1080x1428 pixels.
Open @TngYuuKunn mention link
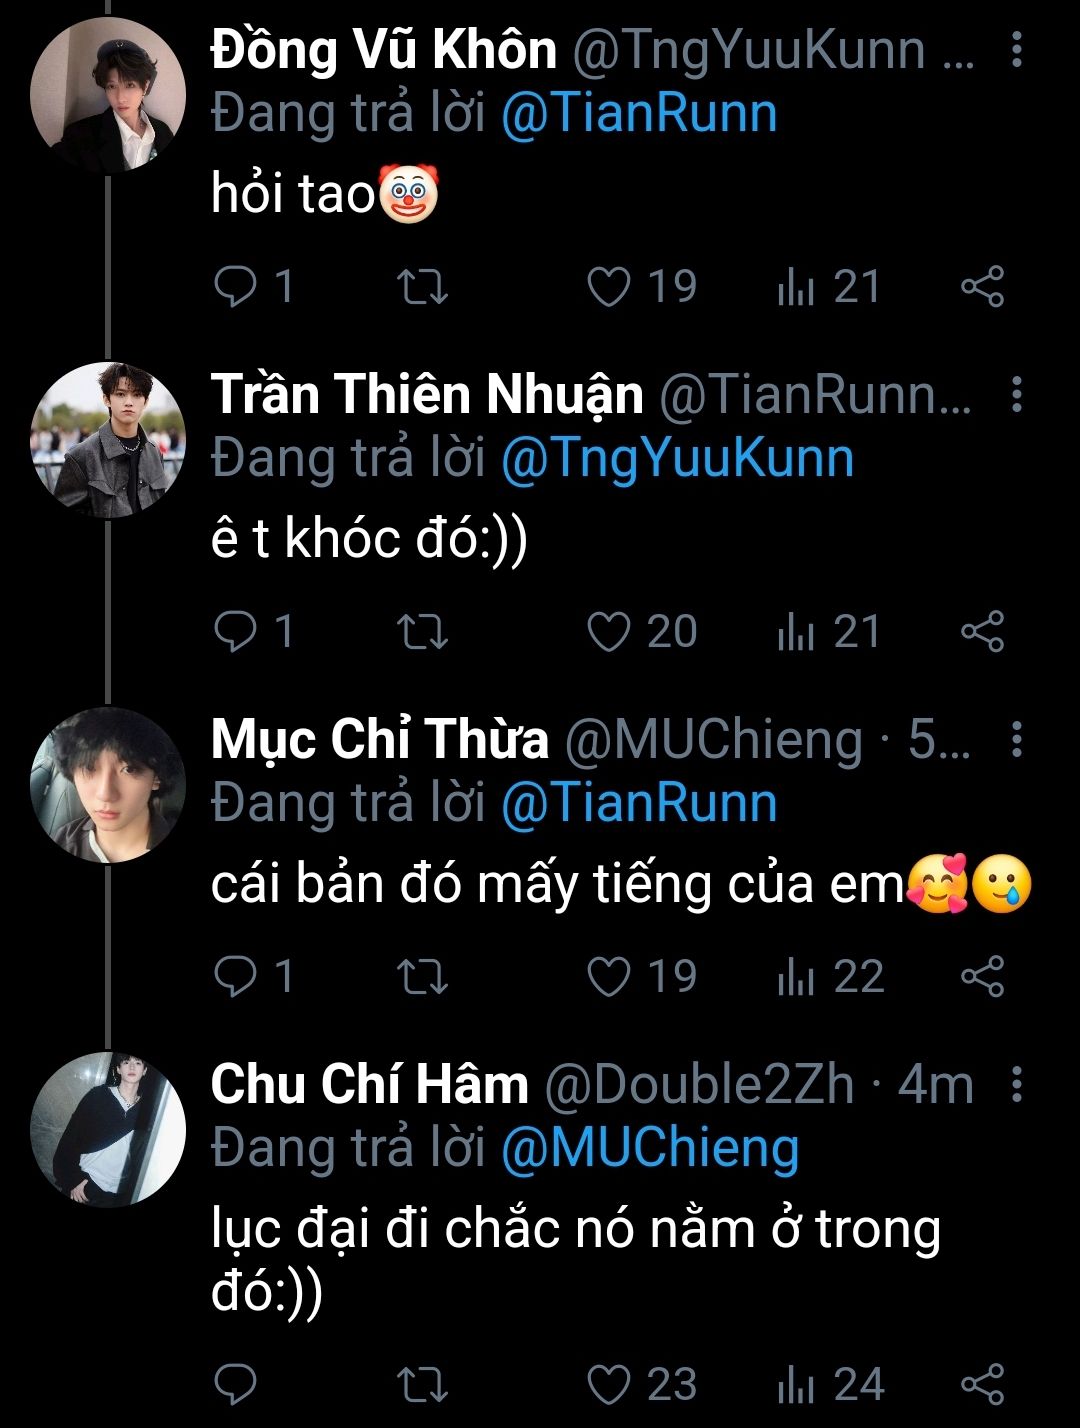click(x=676, y=459)
